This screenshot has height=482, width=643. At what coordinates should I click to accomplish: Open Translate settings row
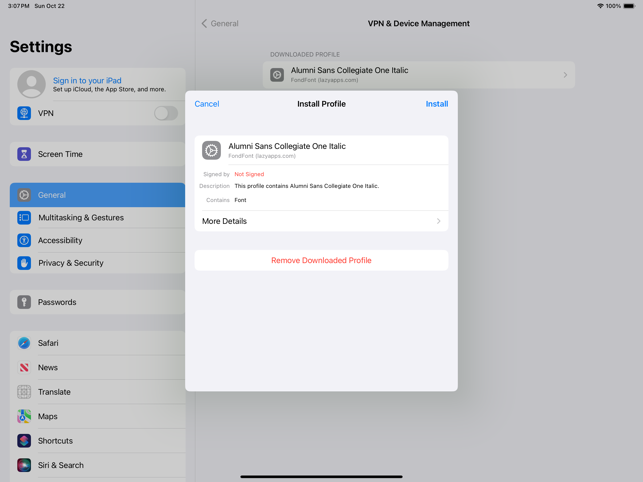click(97, 392)
